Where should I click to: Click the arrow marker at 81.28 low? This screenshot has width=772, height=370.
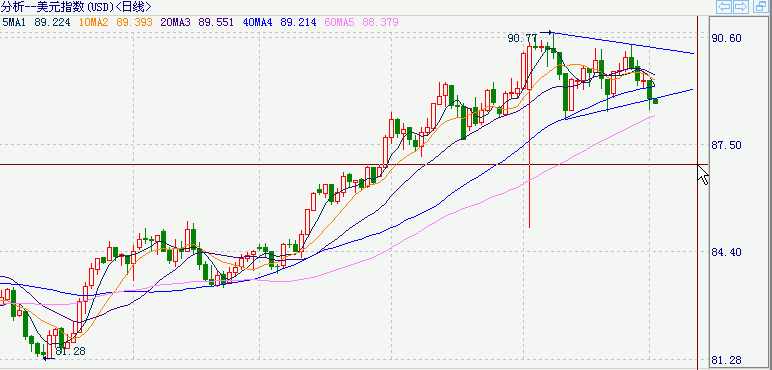[x=49, y=358]
